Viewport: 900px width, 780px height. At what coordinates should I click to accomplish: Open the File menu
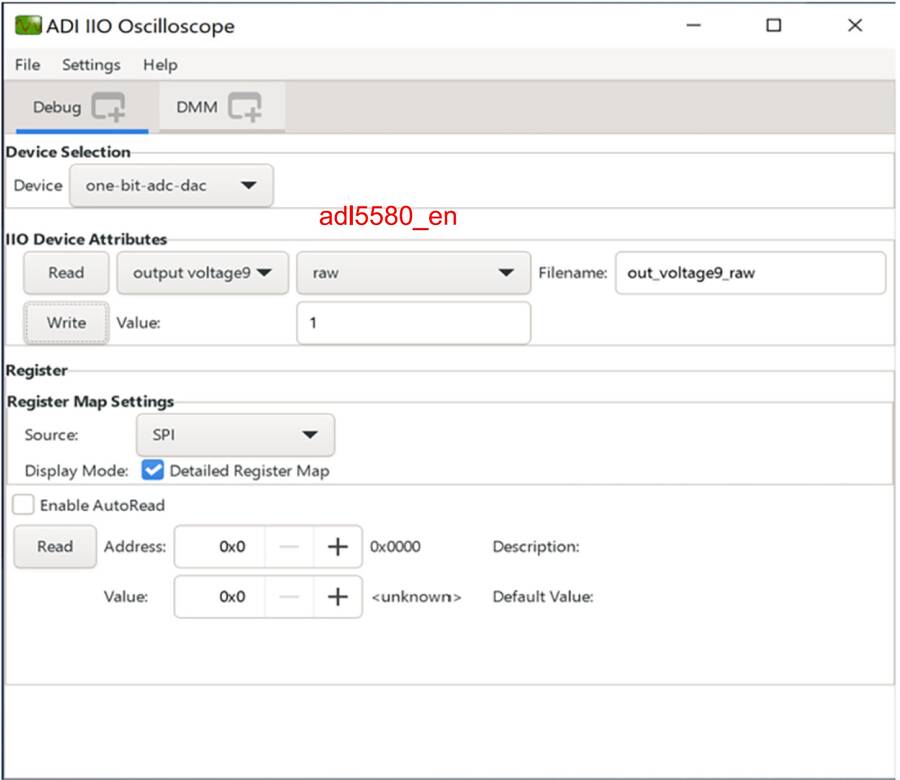coord(28,65)
